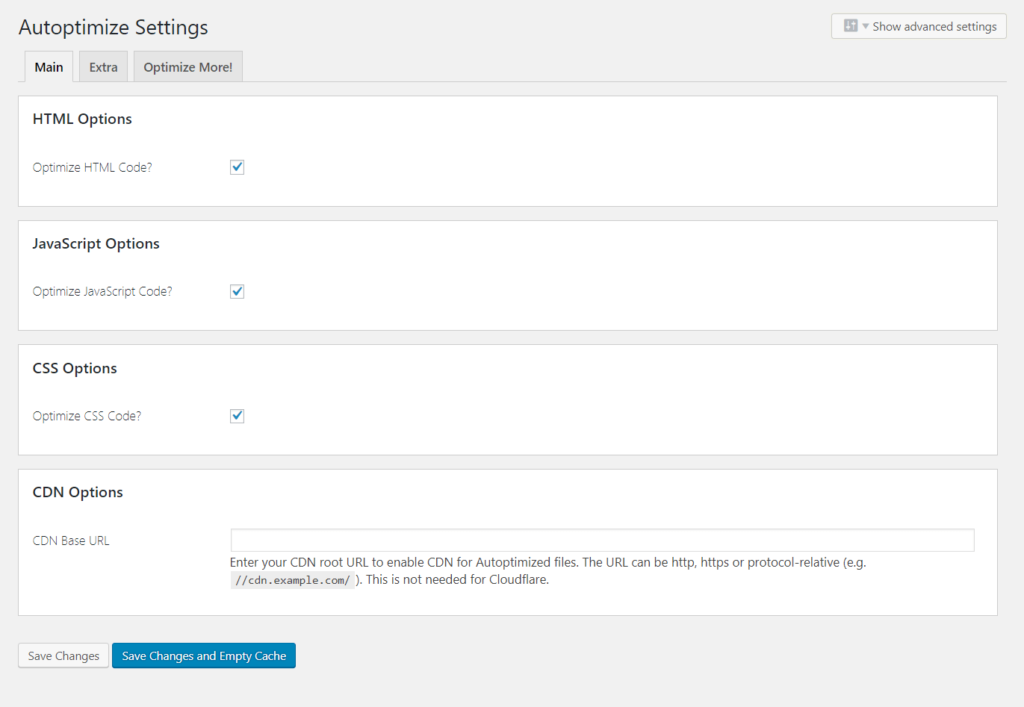Click the JavaScript Options heading
Screen dimensions: 1024x707
[96, 244]
